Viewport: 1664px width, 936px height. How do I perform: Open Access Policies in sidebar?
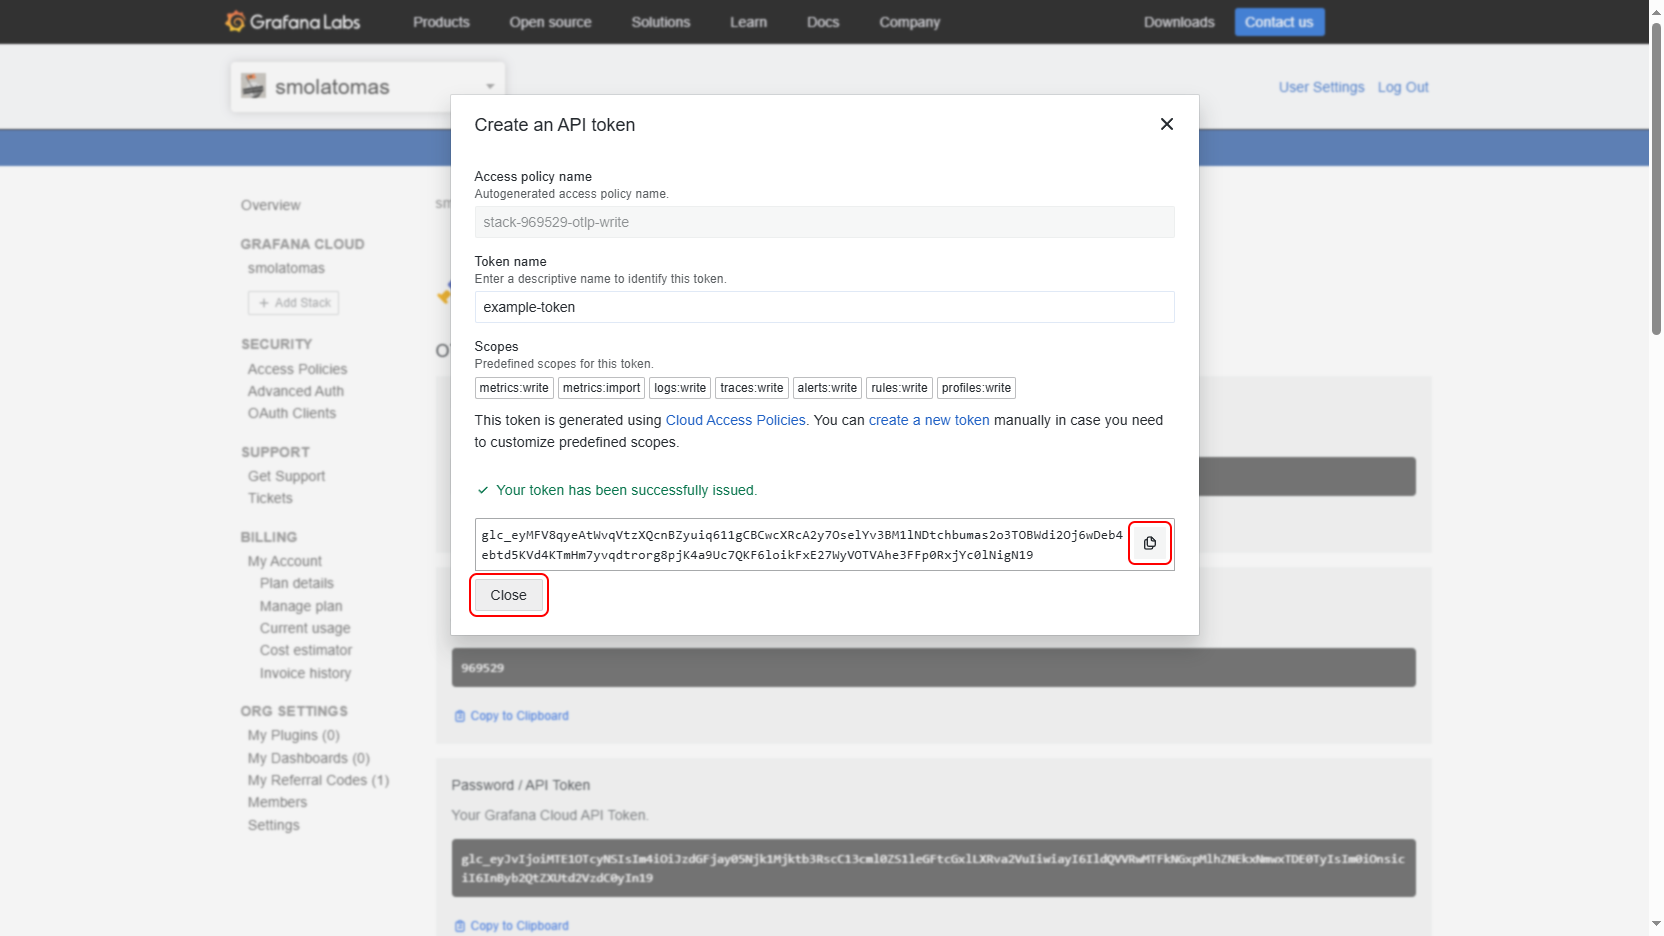(x=297, y=369)
